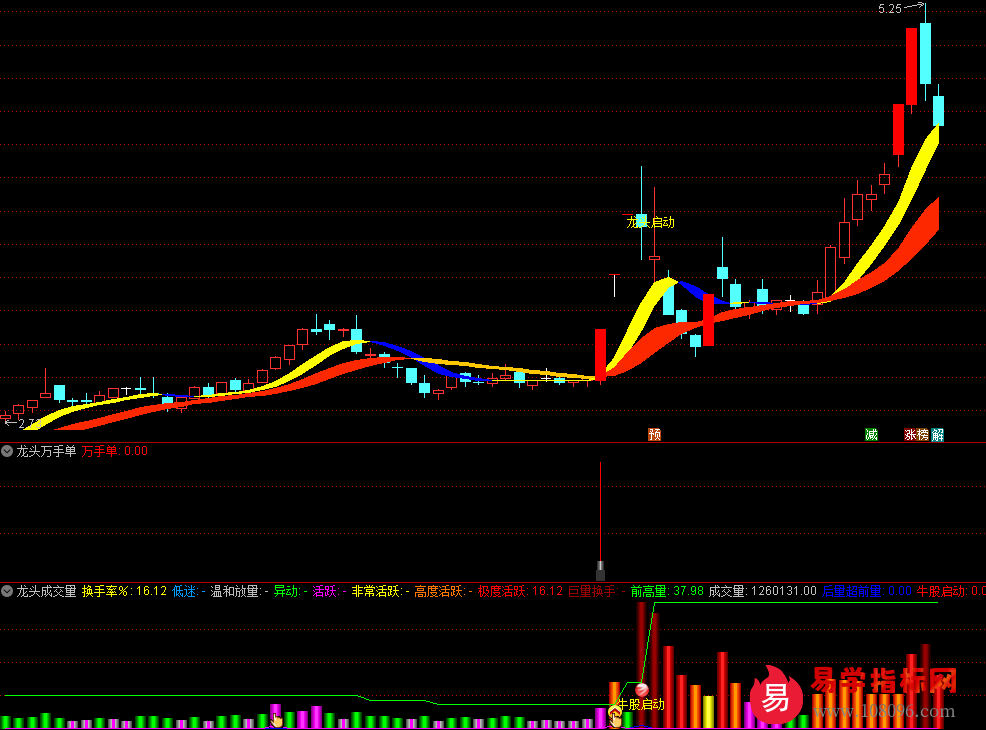Click hand pointer icon on magenta volume bar

(x=277, y=718)
